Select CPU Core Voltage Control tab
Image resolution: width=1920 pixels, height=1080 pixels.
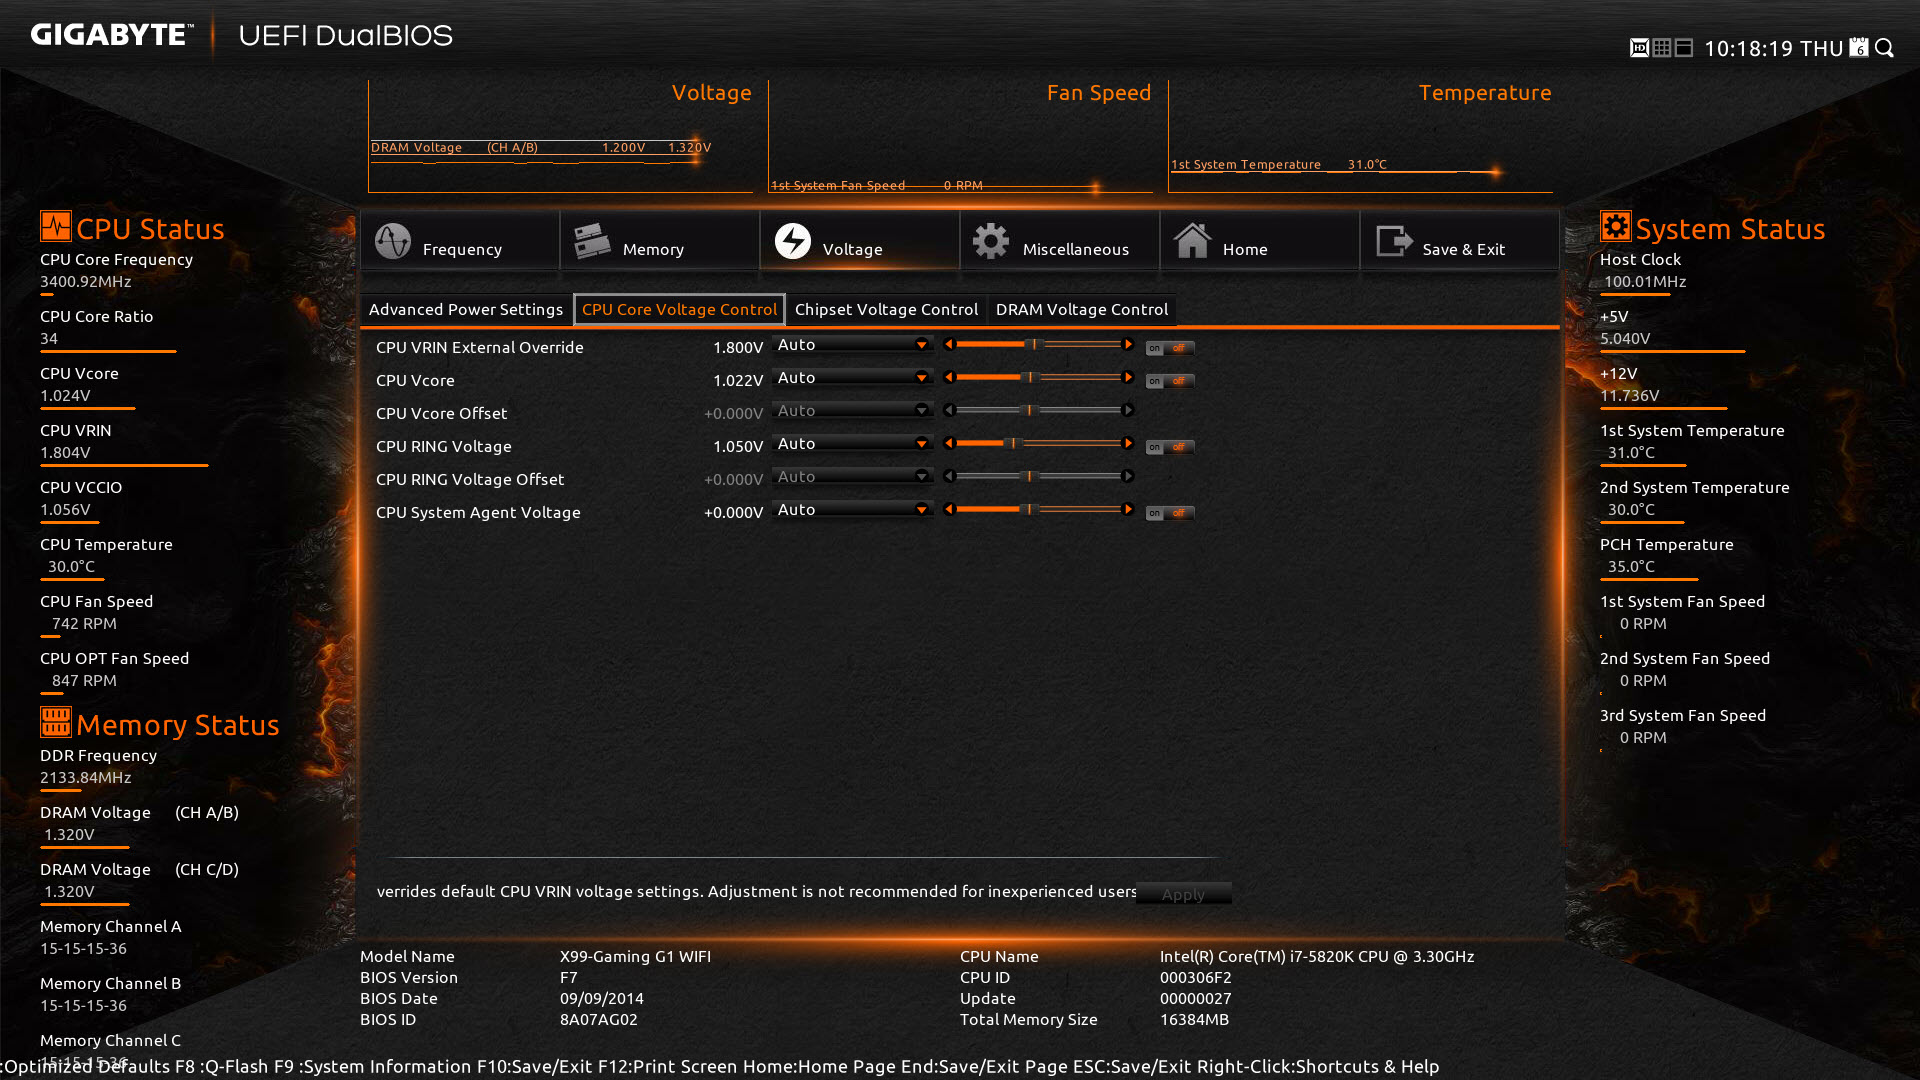(679, 310)
